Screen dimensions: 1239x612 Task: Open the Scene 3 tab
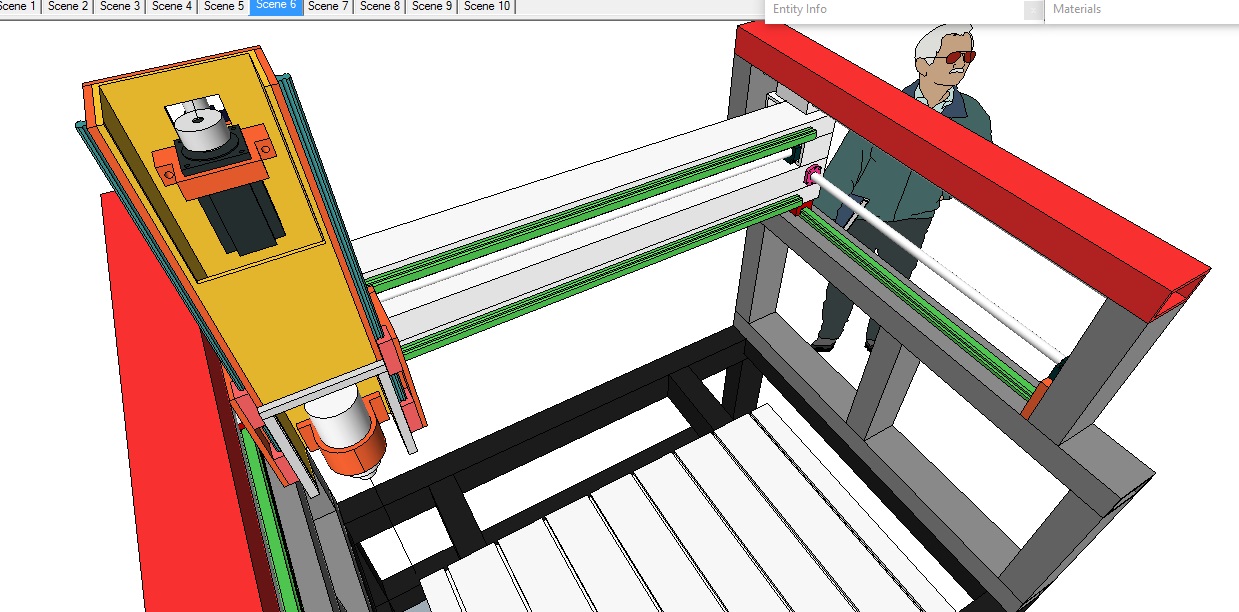pos(119,6)
